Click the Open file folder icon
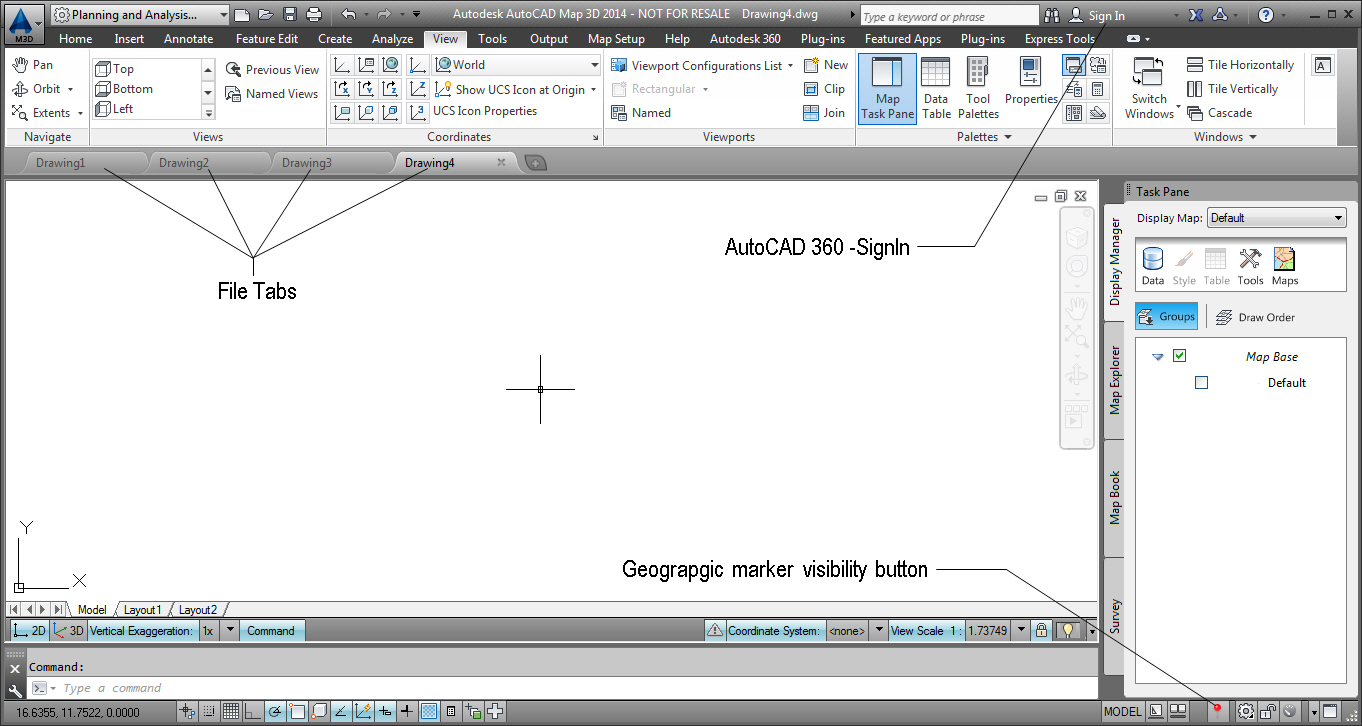Image resolution: width=1362 pixels, height=726 pixels. click(265, 15)
